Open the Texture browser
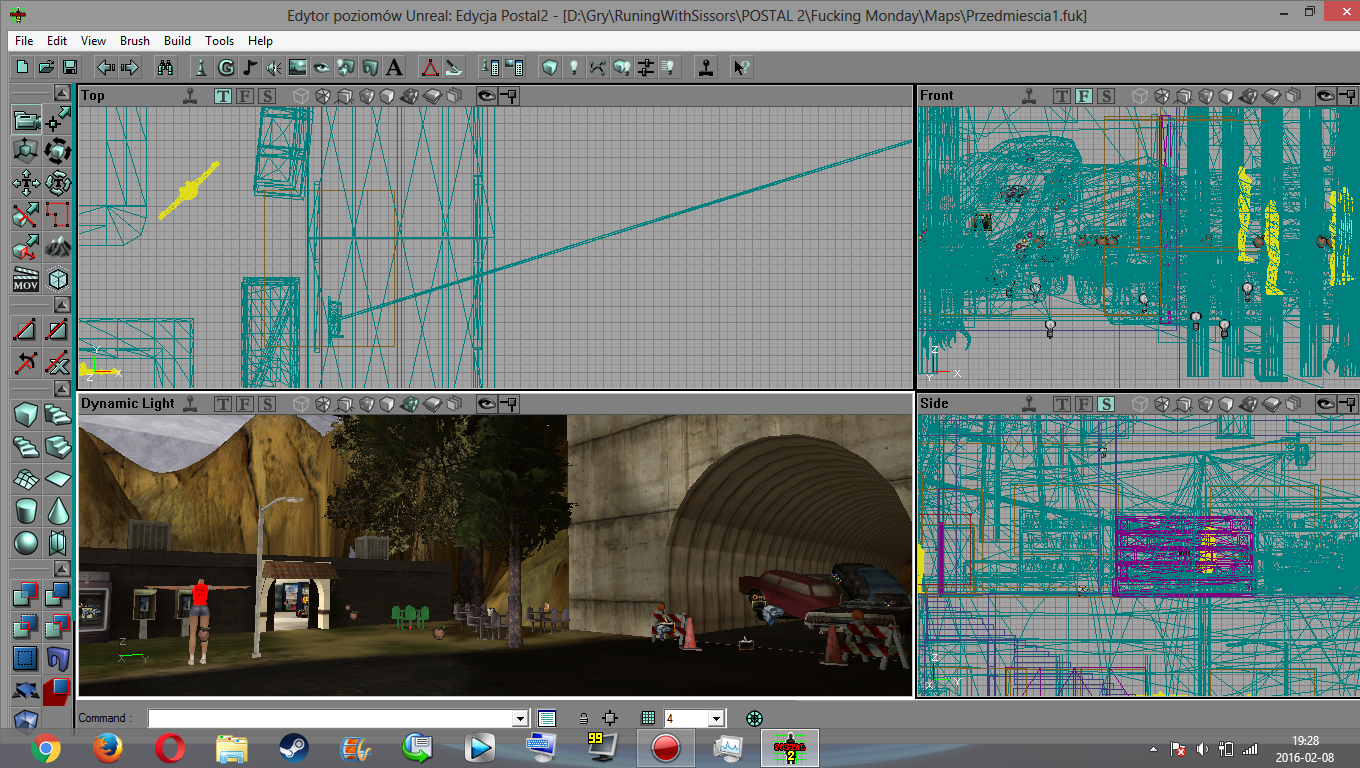Viewport: 1360px width, 768px height. (298, 67)
